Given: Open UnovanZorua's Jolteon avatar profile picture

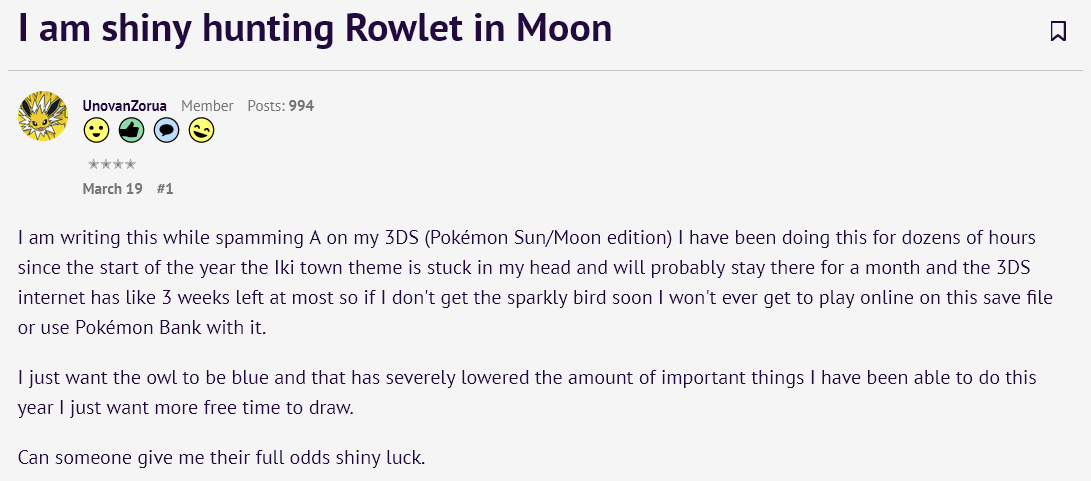Looking at the screenshot, I should coord(42,116).
